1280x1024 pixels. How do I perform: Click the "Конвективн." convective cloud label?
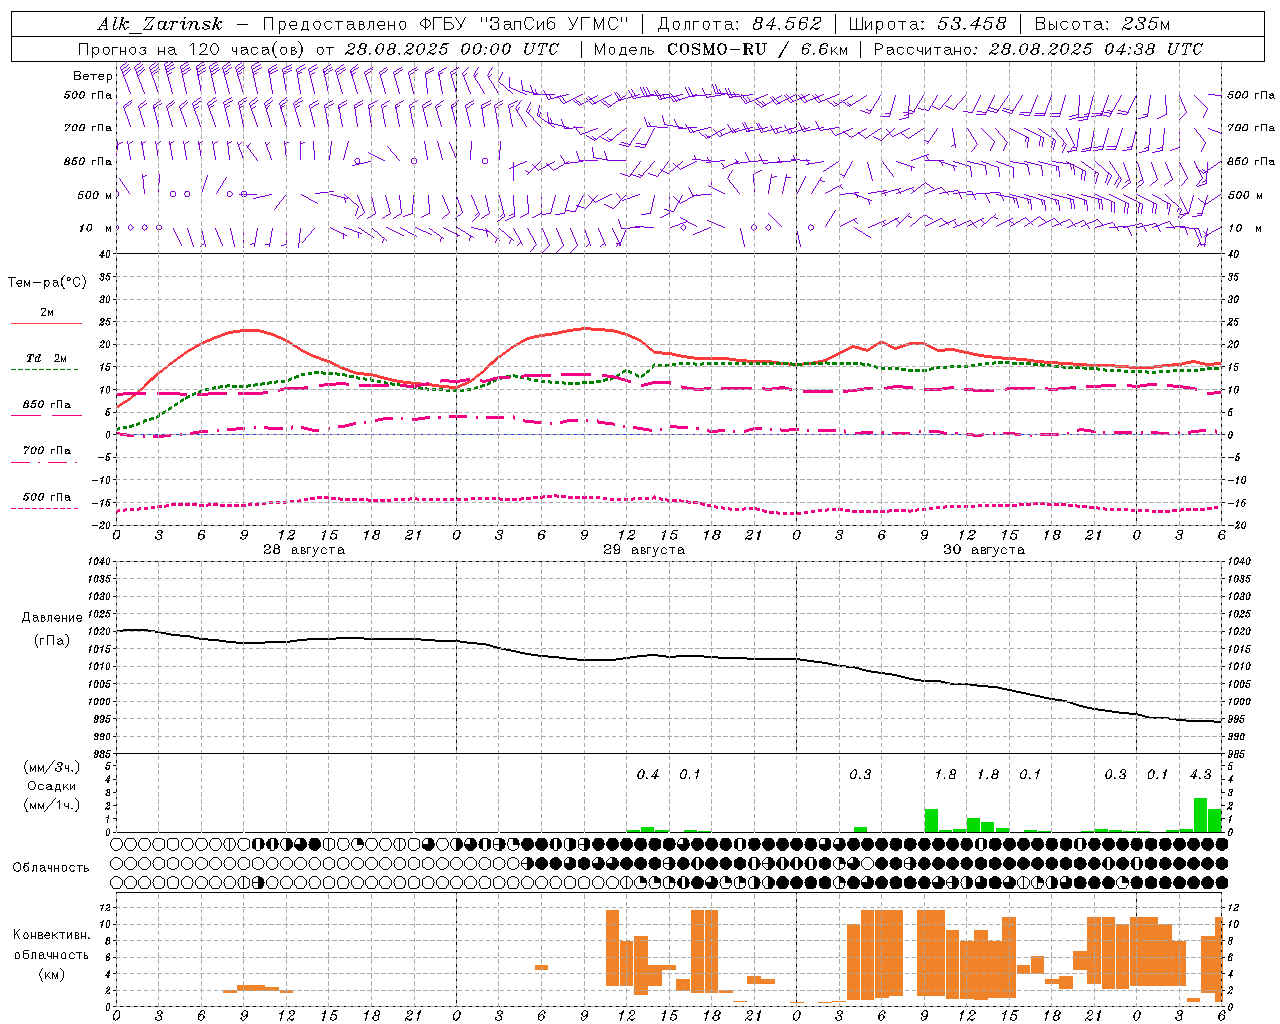[x=52, y=935]
